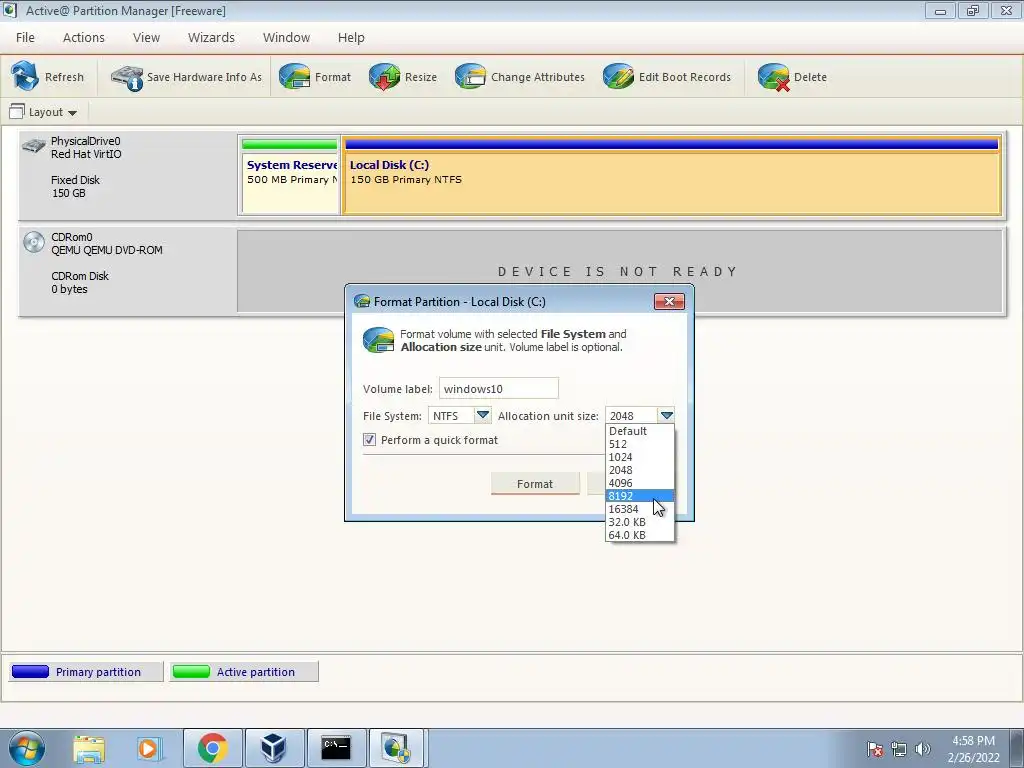The width and height of the screenshot is (1024, 768).
Task: Click the volume speaker tray icon
Action: [923, 749]
